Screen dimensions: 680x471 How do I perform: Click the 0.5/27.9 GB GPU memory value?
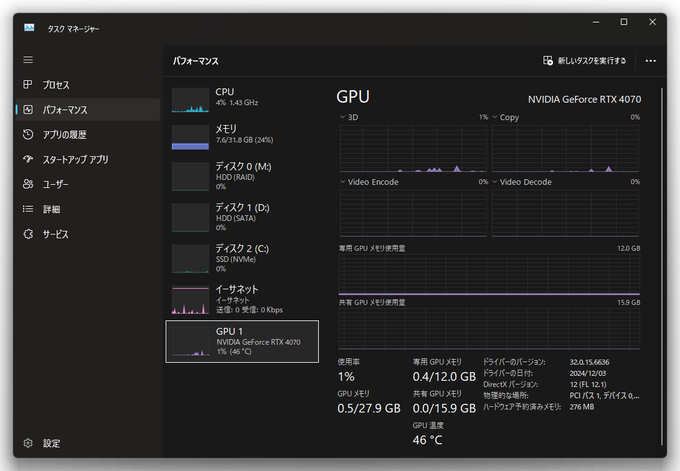point(369,408)
